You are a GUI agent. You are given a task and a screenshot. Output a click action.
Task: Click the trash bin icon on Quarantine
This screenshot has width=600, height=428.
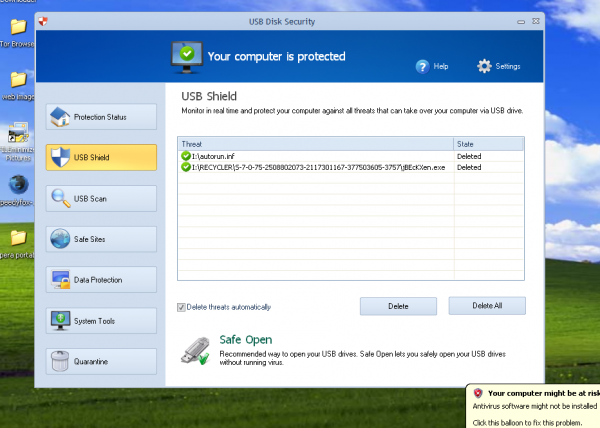coord(60,361)
